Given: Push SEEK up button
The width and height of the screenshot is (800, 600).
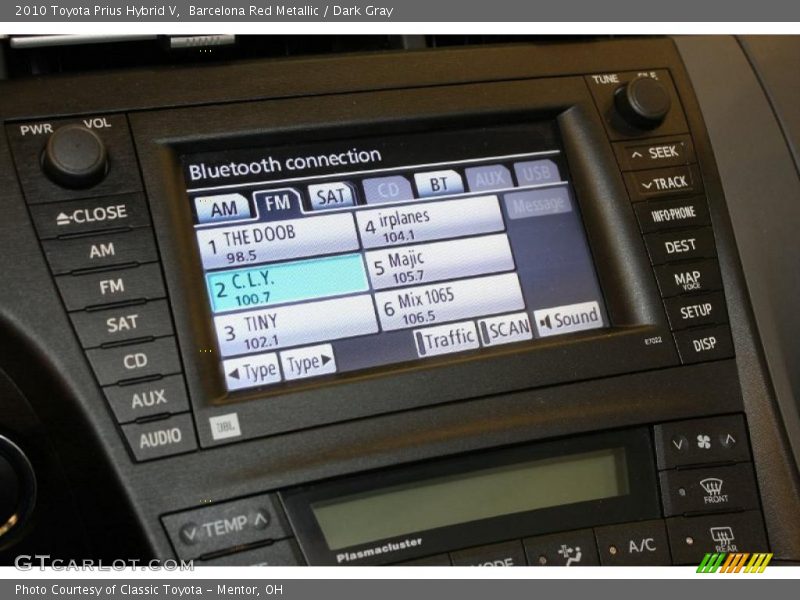Looking at the screenshot, I should click(x=655, y=153).
